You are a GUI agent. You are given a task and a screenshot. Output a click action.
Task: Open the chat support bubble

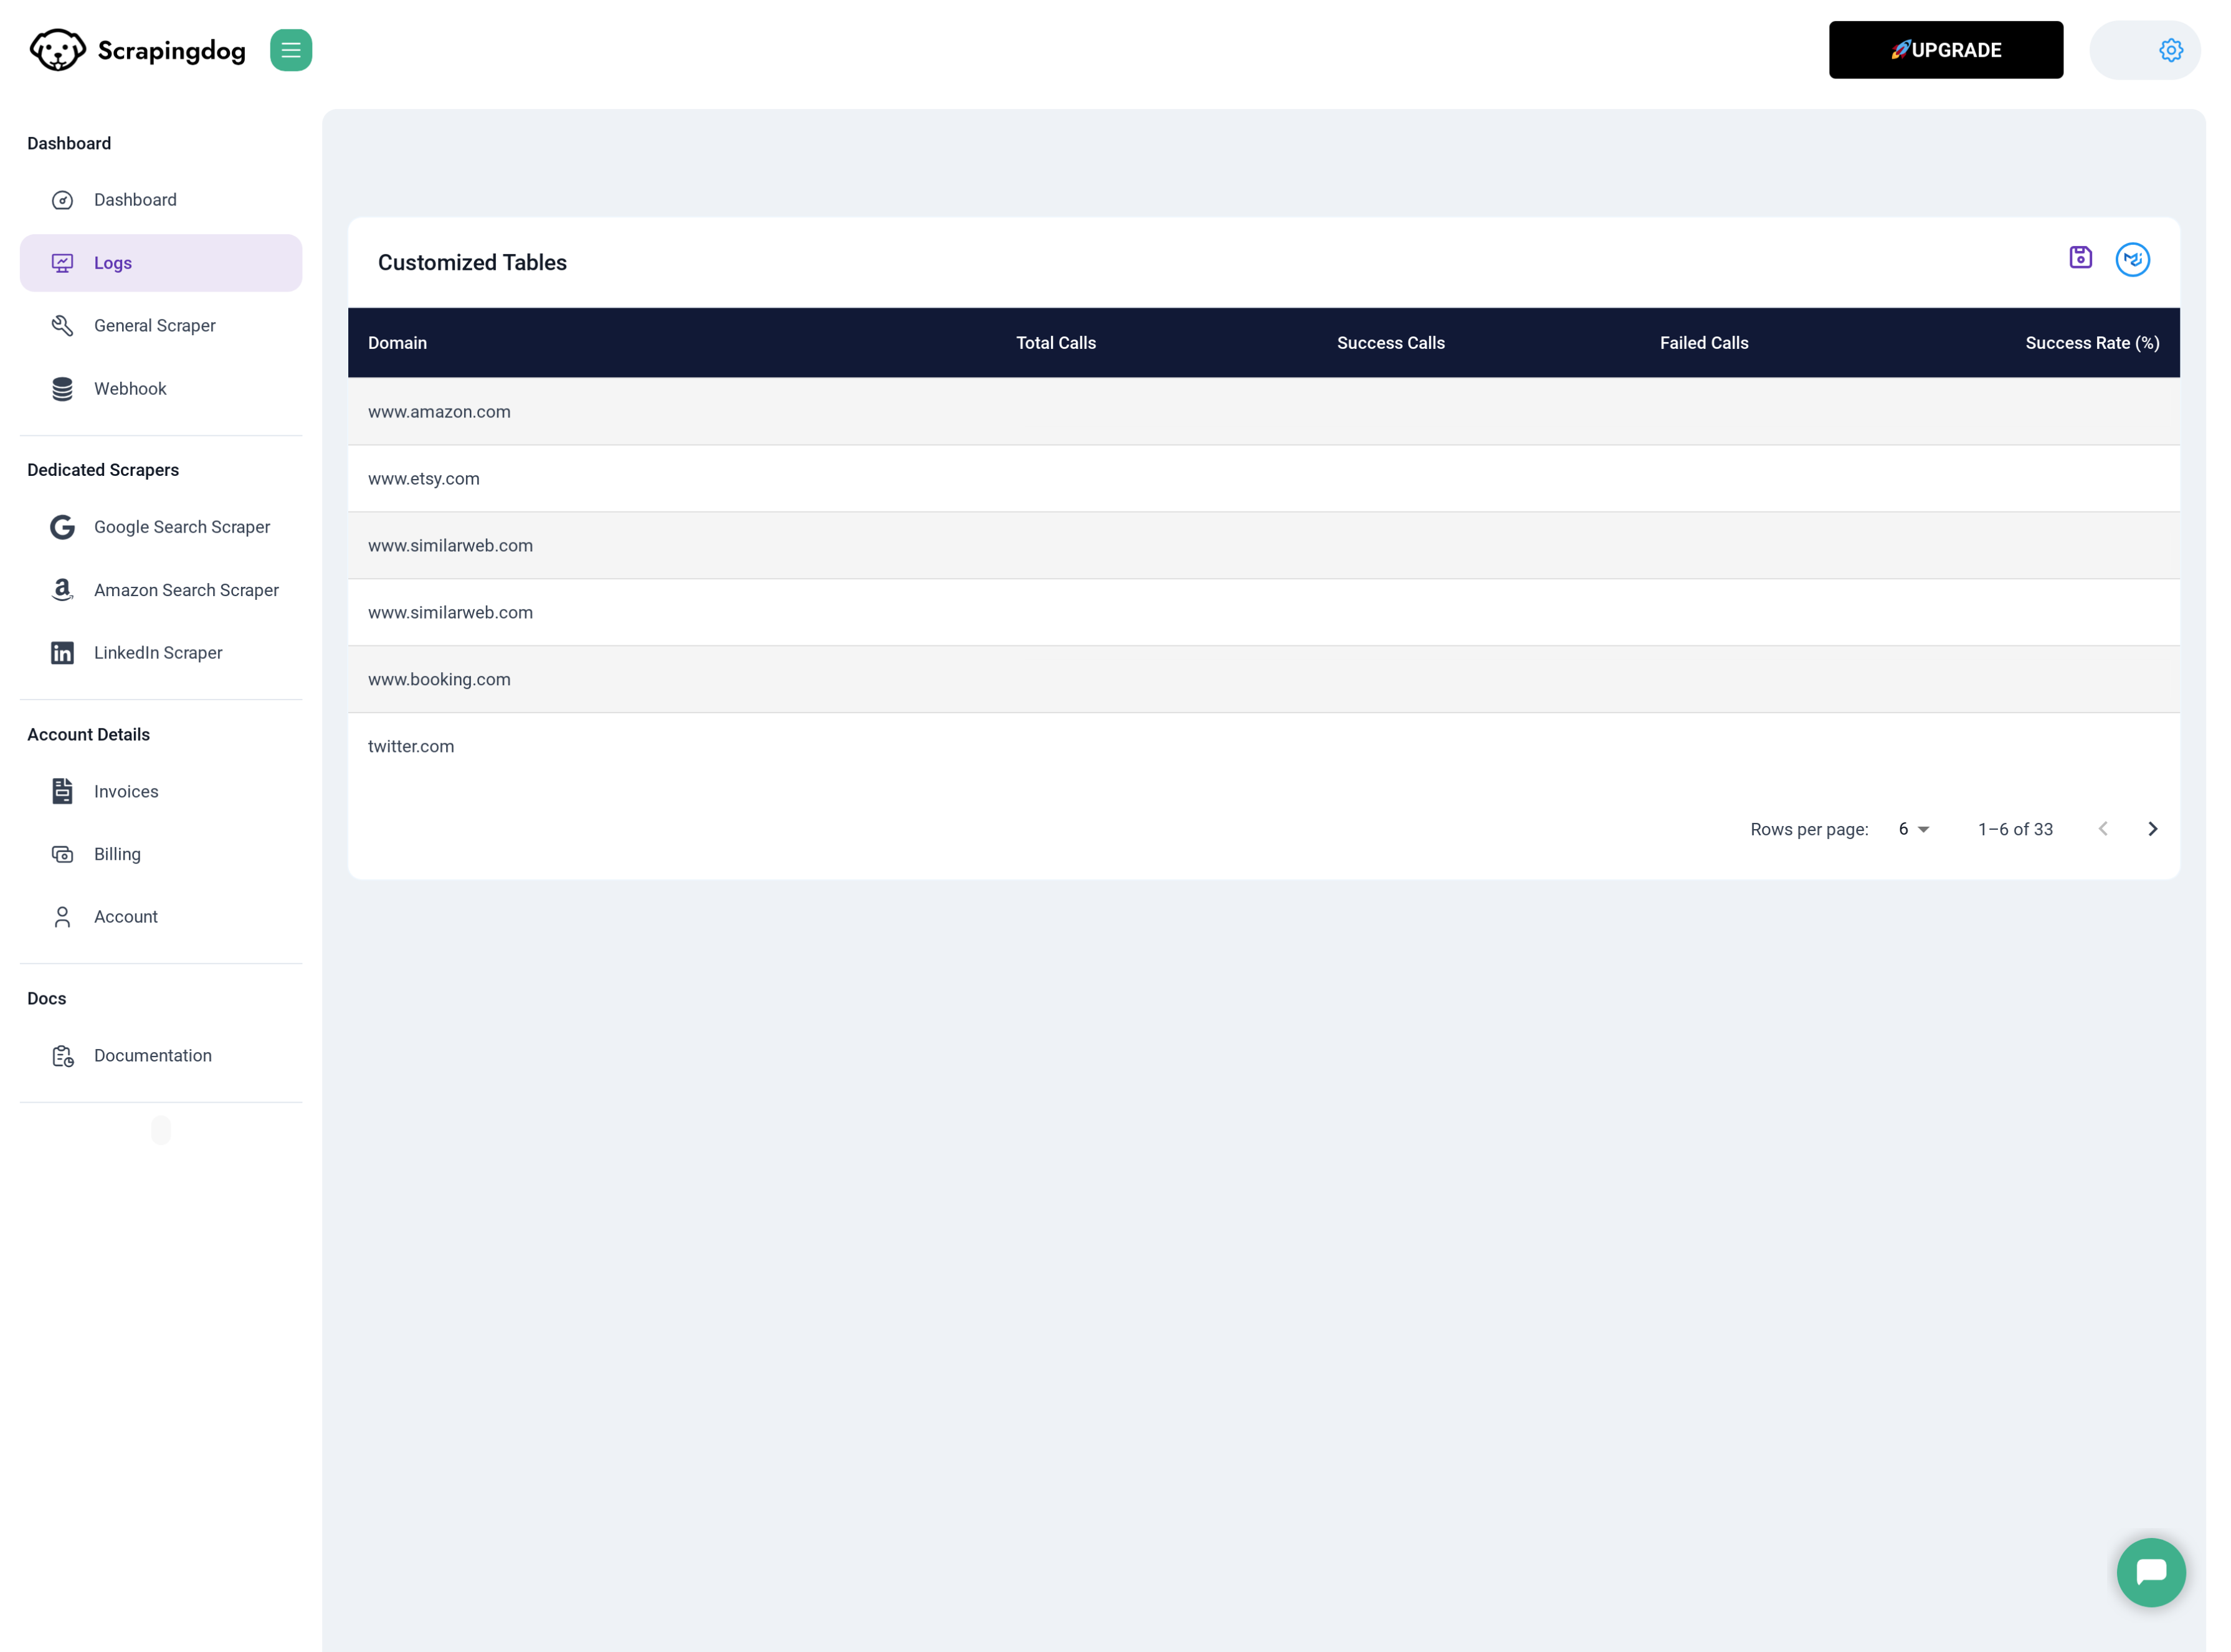click(x=2150, y=1572)
